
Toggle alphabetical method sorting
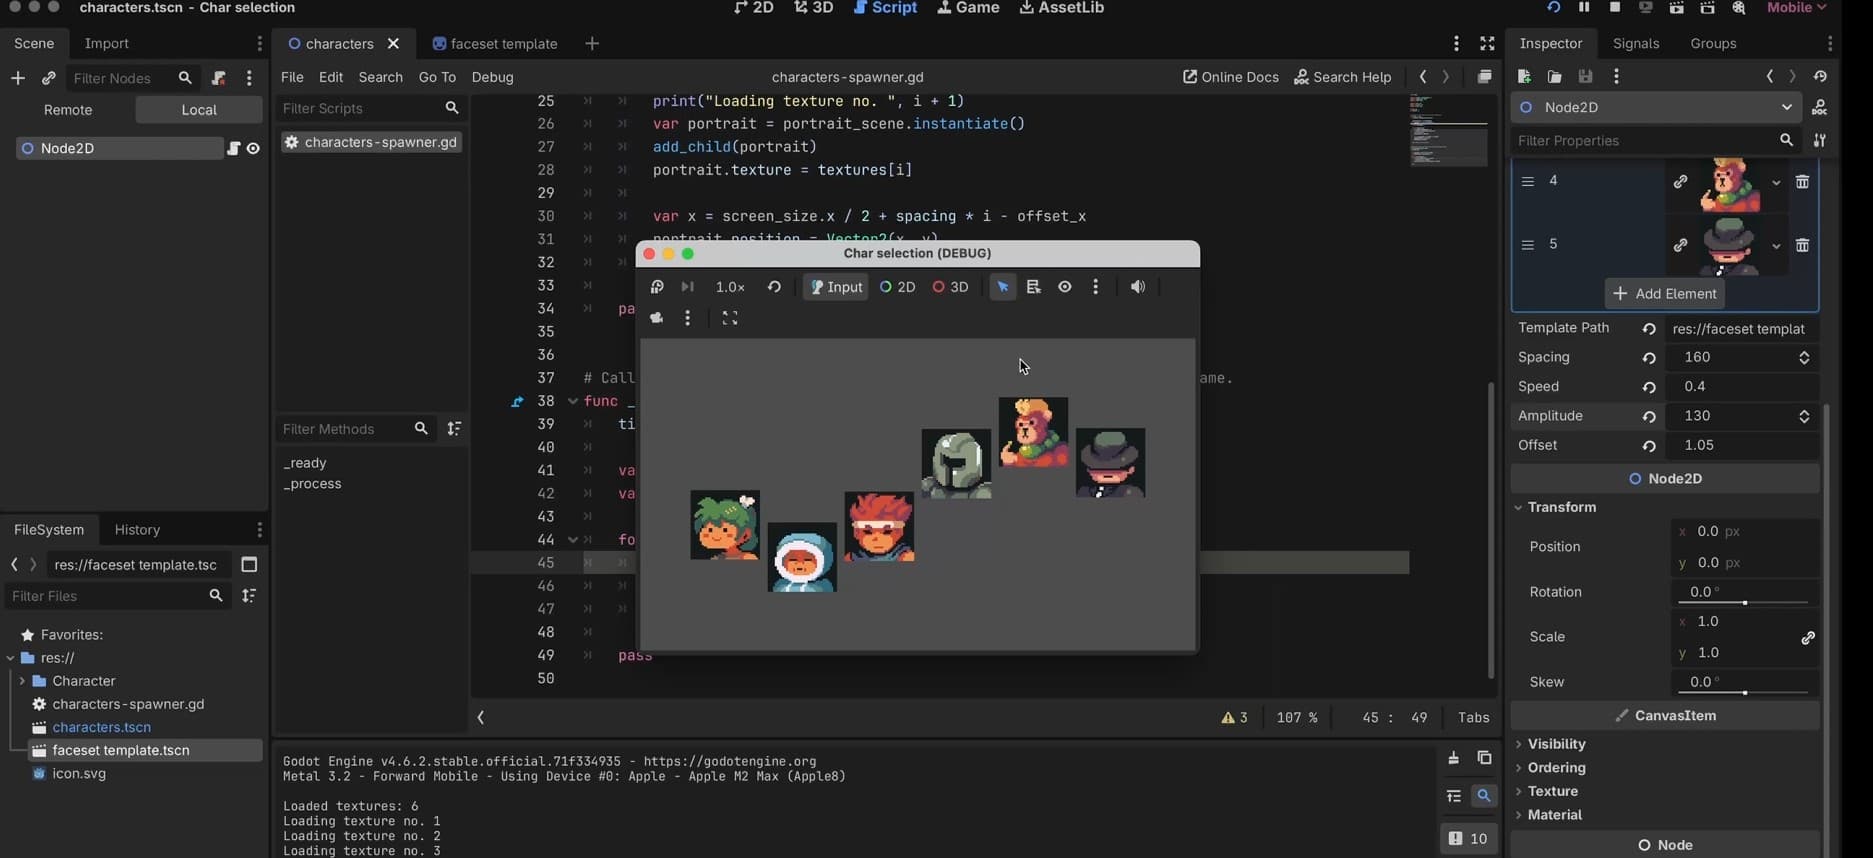454,429
